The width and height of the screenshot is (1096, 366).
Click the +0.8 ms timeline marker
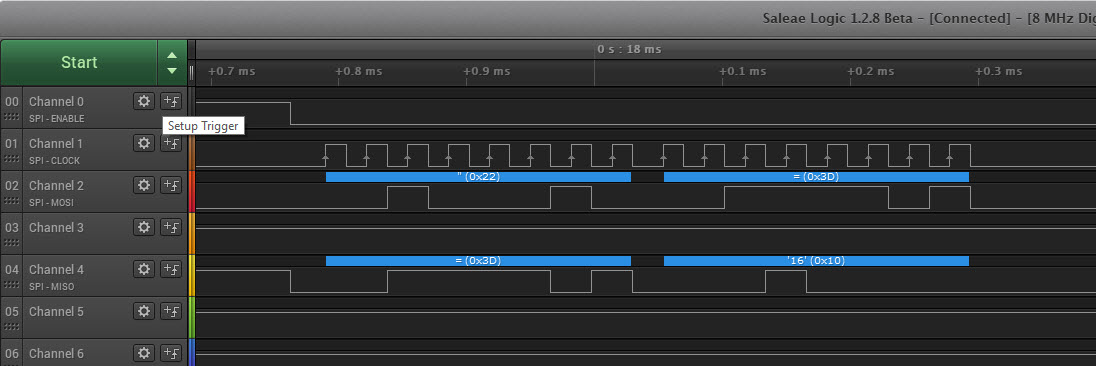coord(359,71)
